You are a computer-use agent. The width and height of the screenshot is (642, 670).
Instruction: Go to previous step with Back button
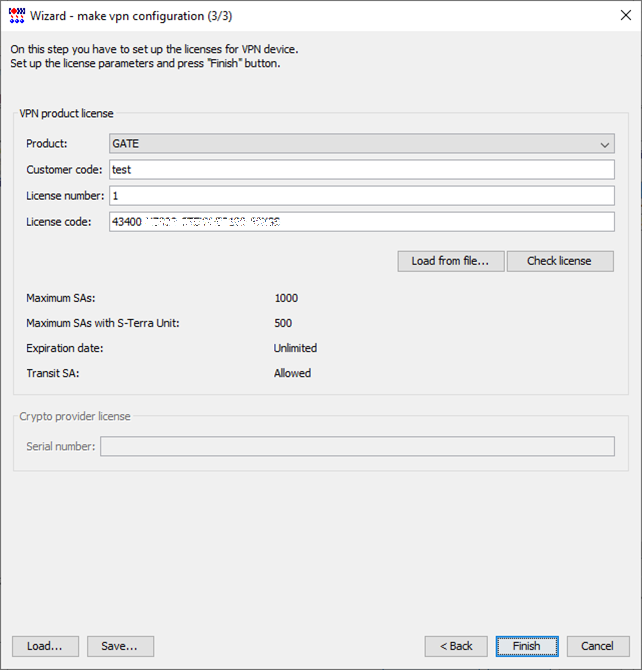click(456, 646)
